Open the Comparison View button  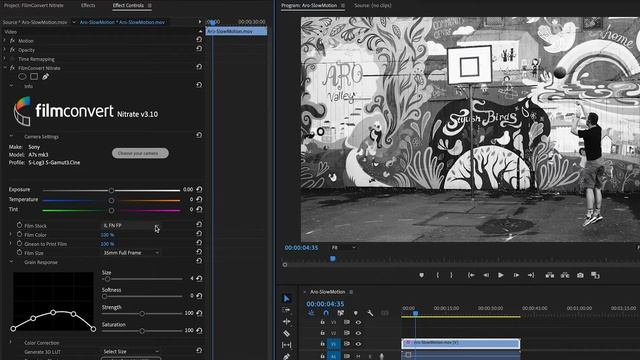(x=595, y=276)
